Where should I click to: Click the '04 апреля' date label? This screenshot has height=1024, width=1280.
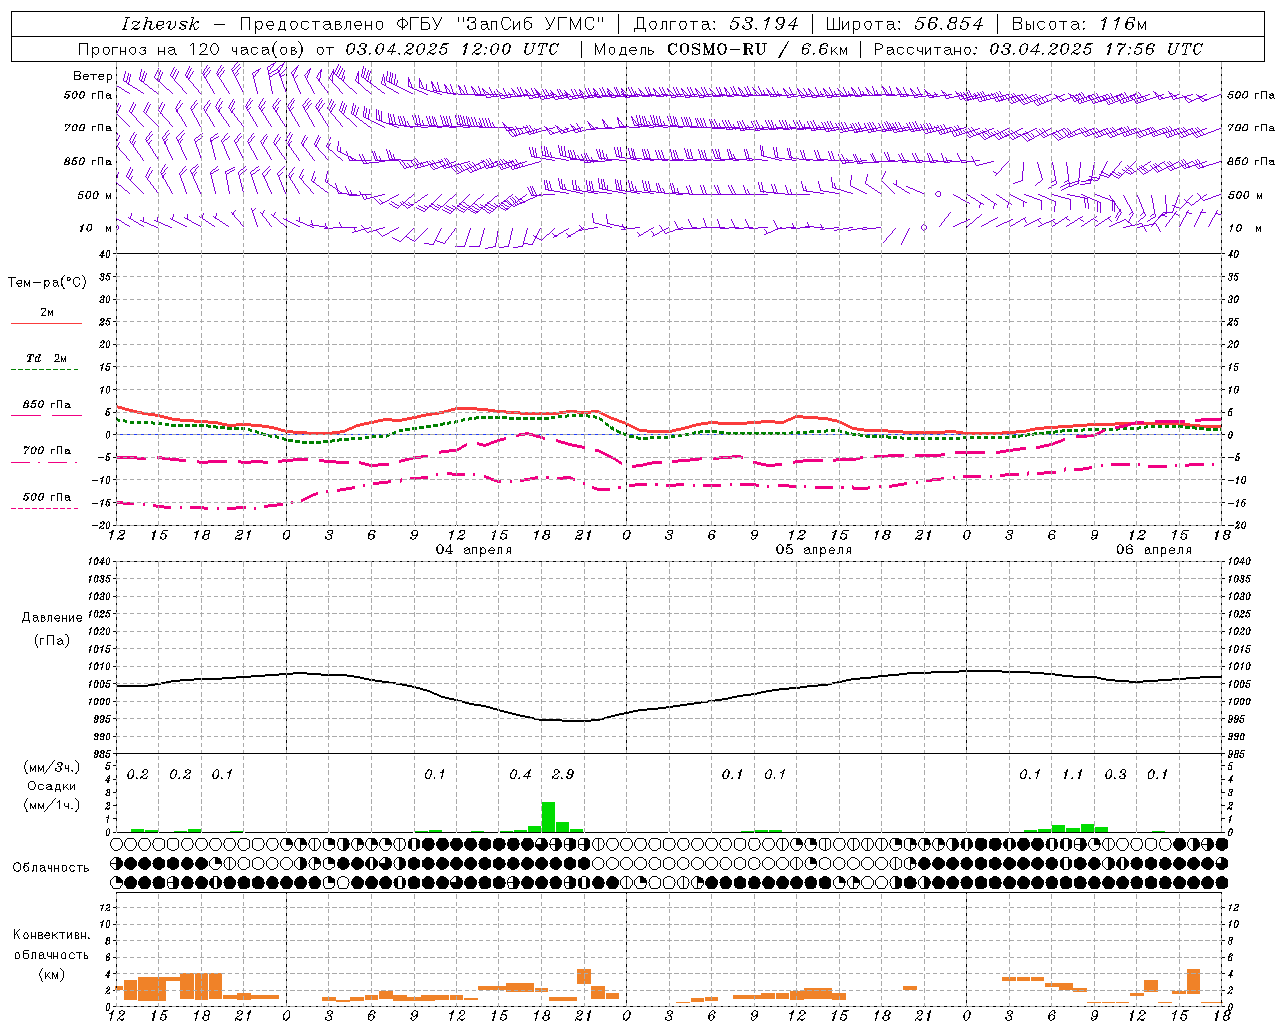(x=474, y=550)
